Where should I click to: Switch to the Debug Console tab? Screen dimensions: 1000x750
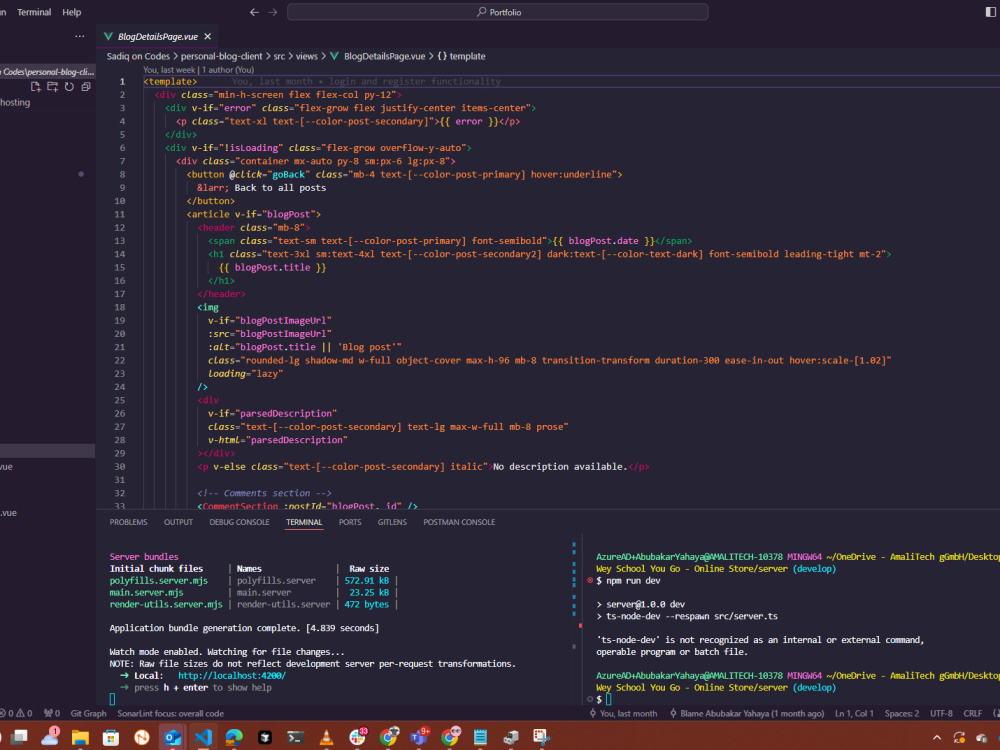click(239, 522)
